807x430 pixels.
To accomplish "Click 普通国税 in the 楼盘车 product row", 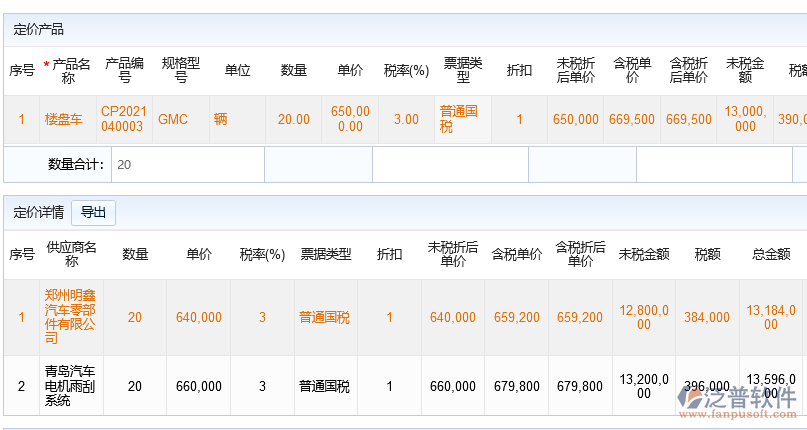I will point(459,119).
